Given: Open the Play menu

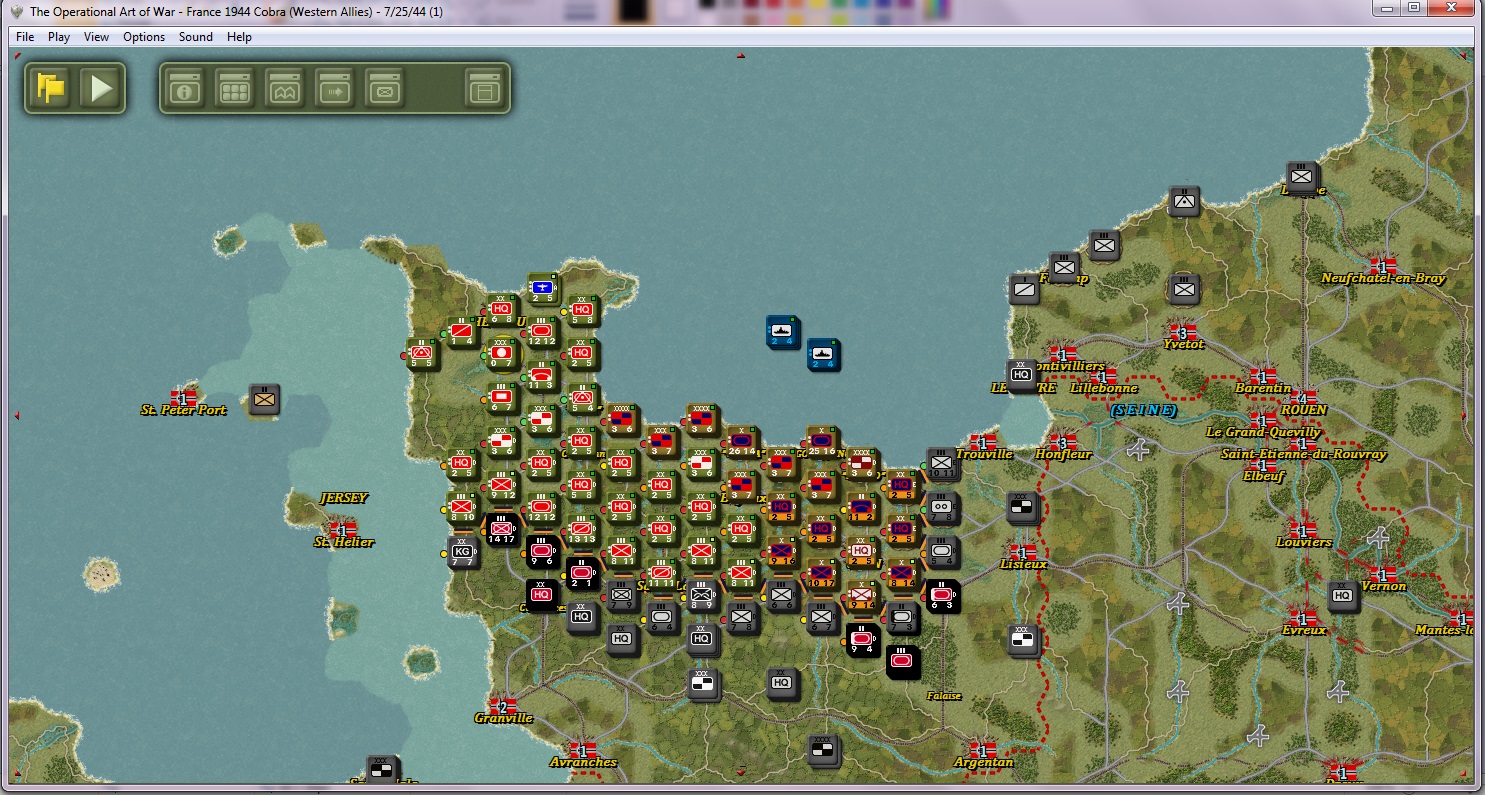Looking at the screenshot, I should (x=59, y=37).
